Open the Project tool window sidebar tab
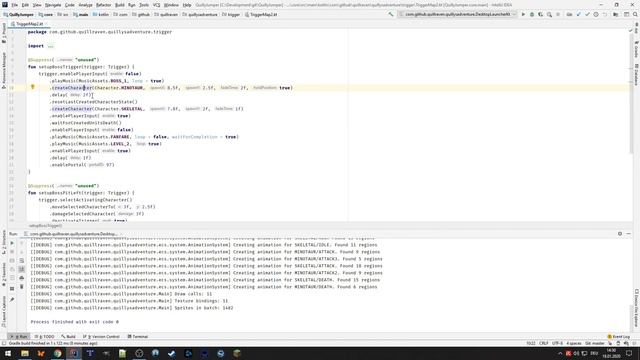 click(x=4, y=33)
